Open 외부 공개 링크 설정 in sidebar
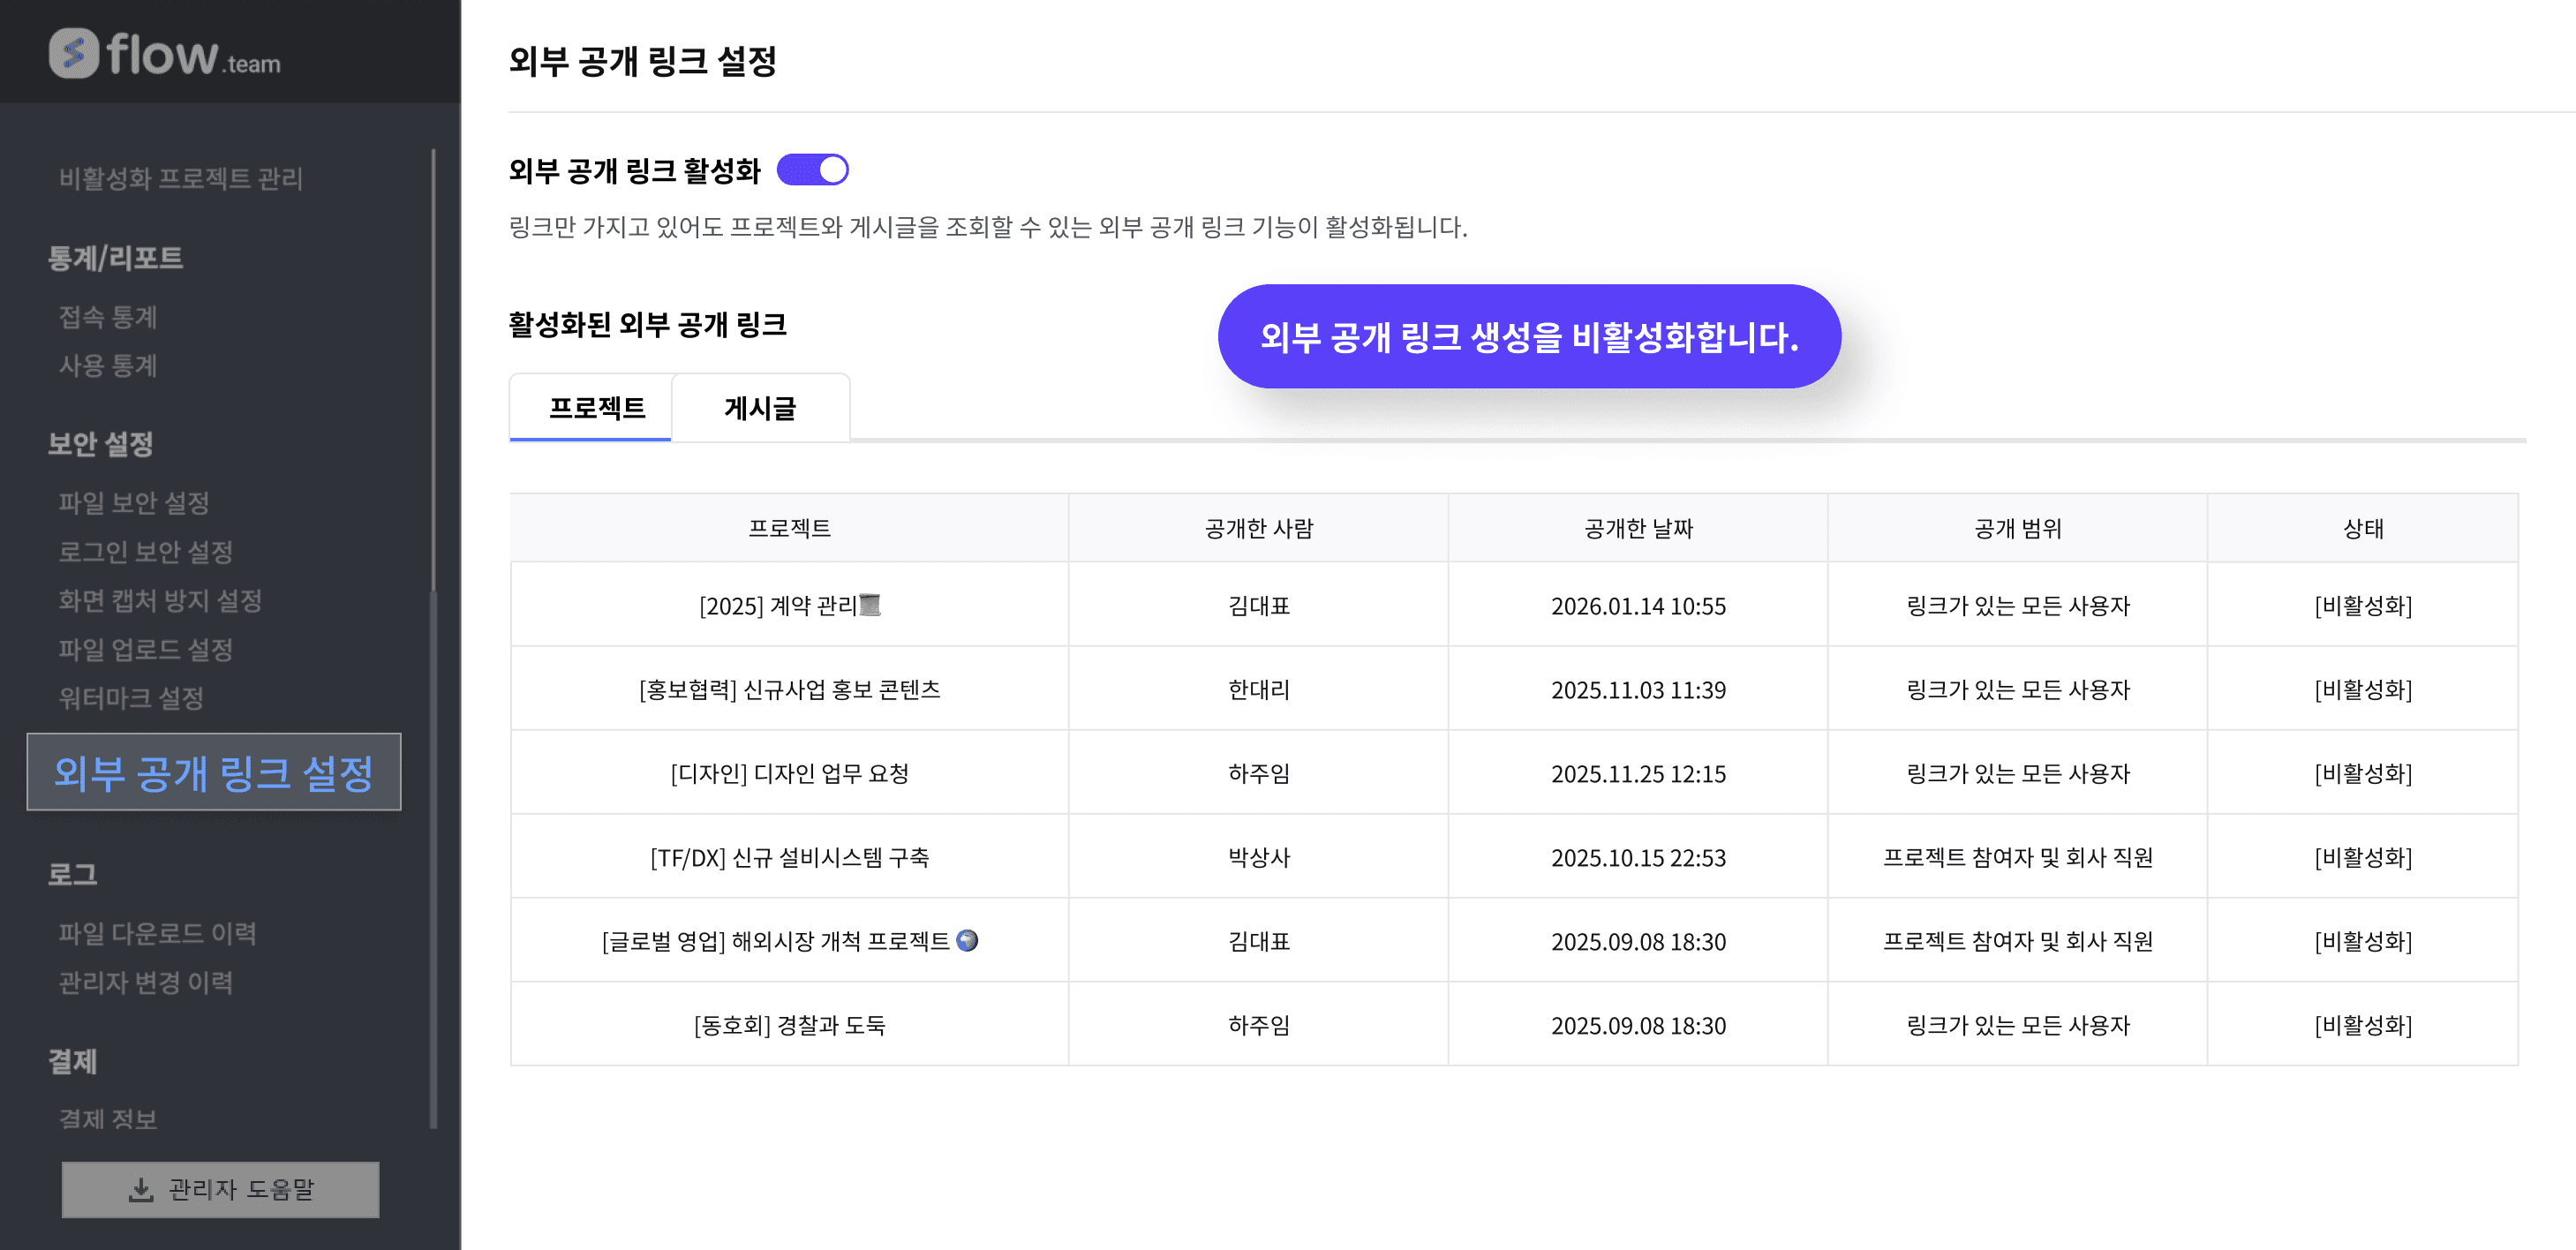Image resolution: width=2576 pixels, height=1250 pixels. (x=213, y=773)
